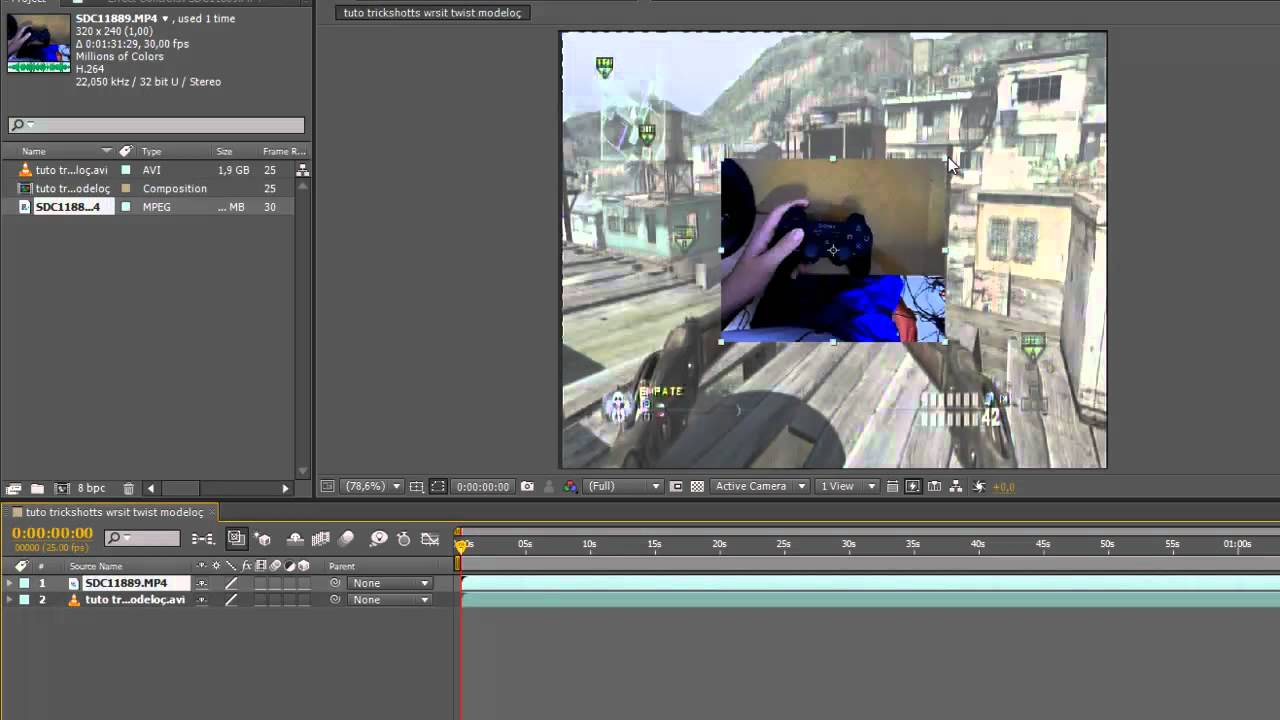This screenshot has height=720, width=1280.
Task: Click the 20s mark on the time ruler
Action: (719, 544)
